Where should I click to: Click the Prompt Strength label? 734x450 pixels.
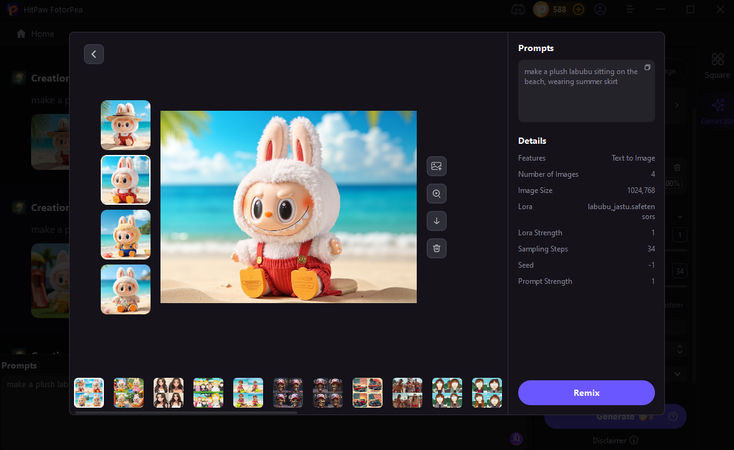(545, 281)
